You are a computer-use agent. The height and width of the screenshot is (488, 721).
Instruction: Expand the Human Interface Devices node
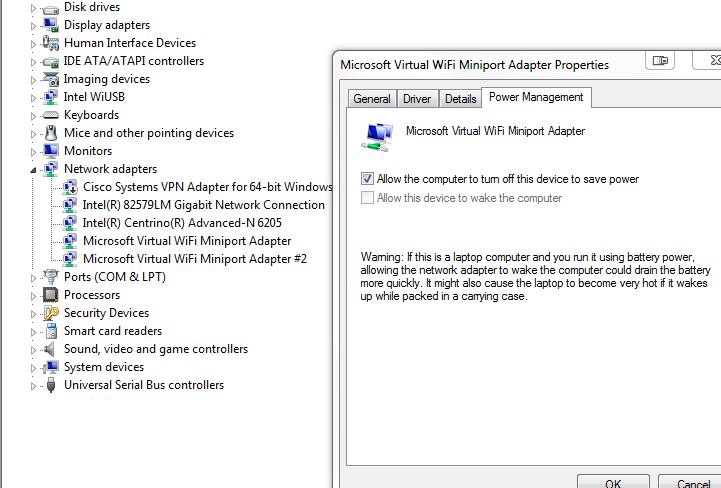tap(34, 43)
